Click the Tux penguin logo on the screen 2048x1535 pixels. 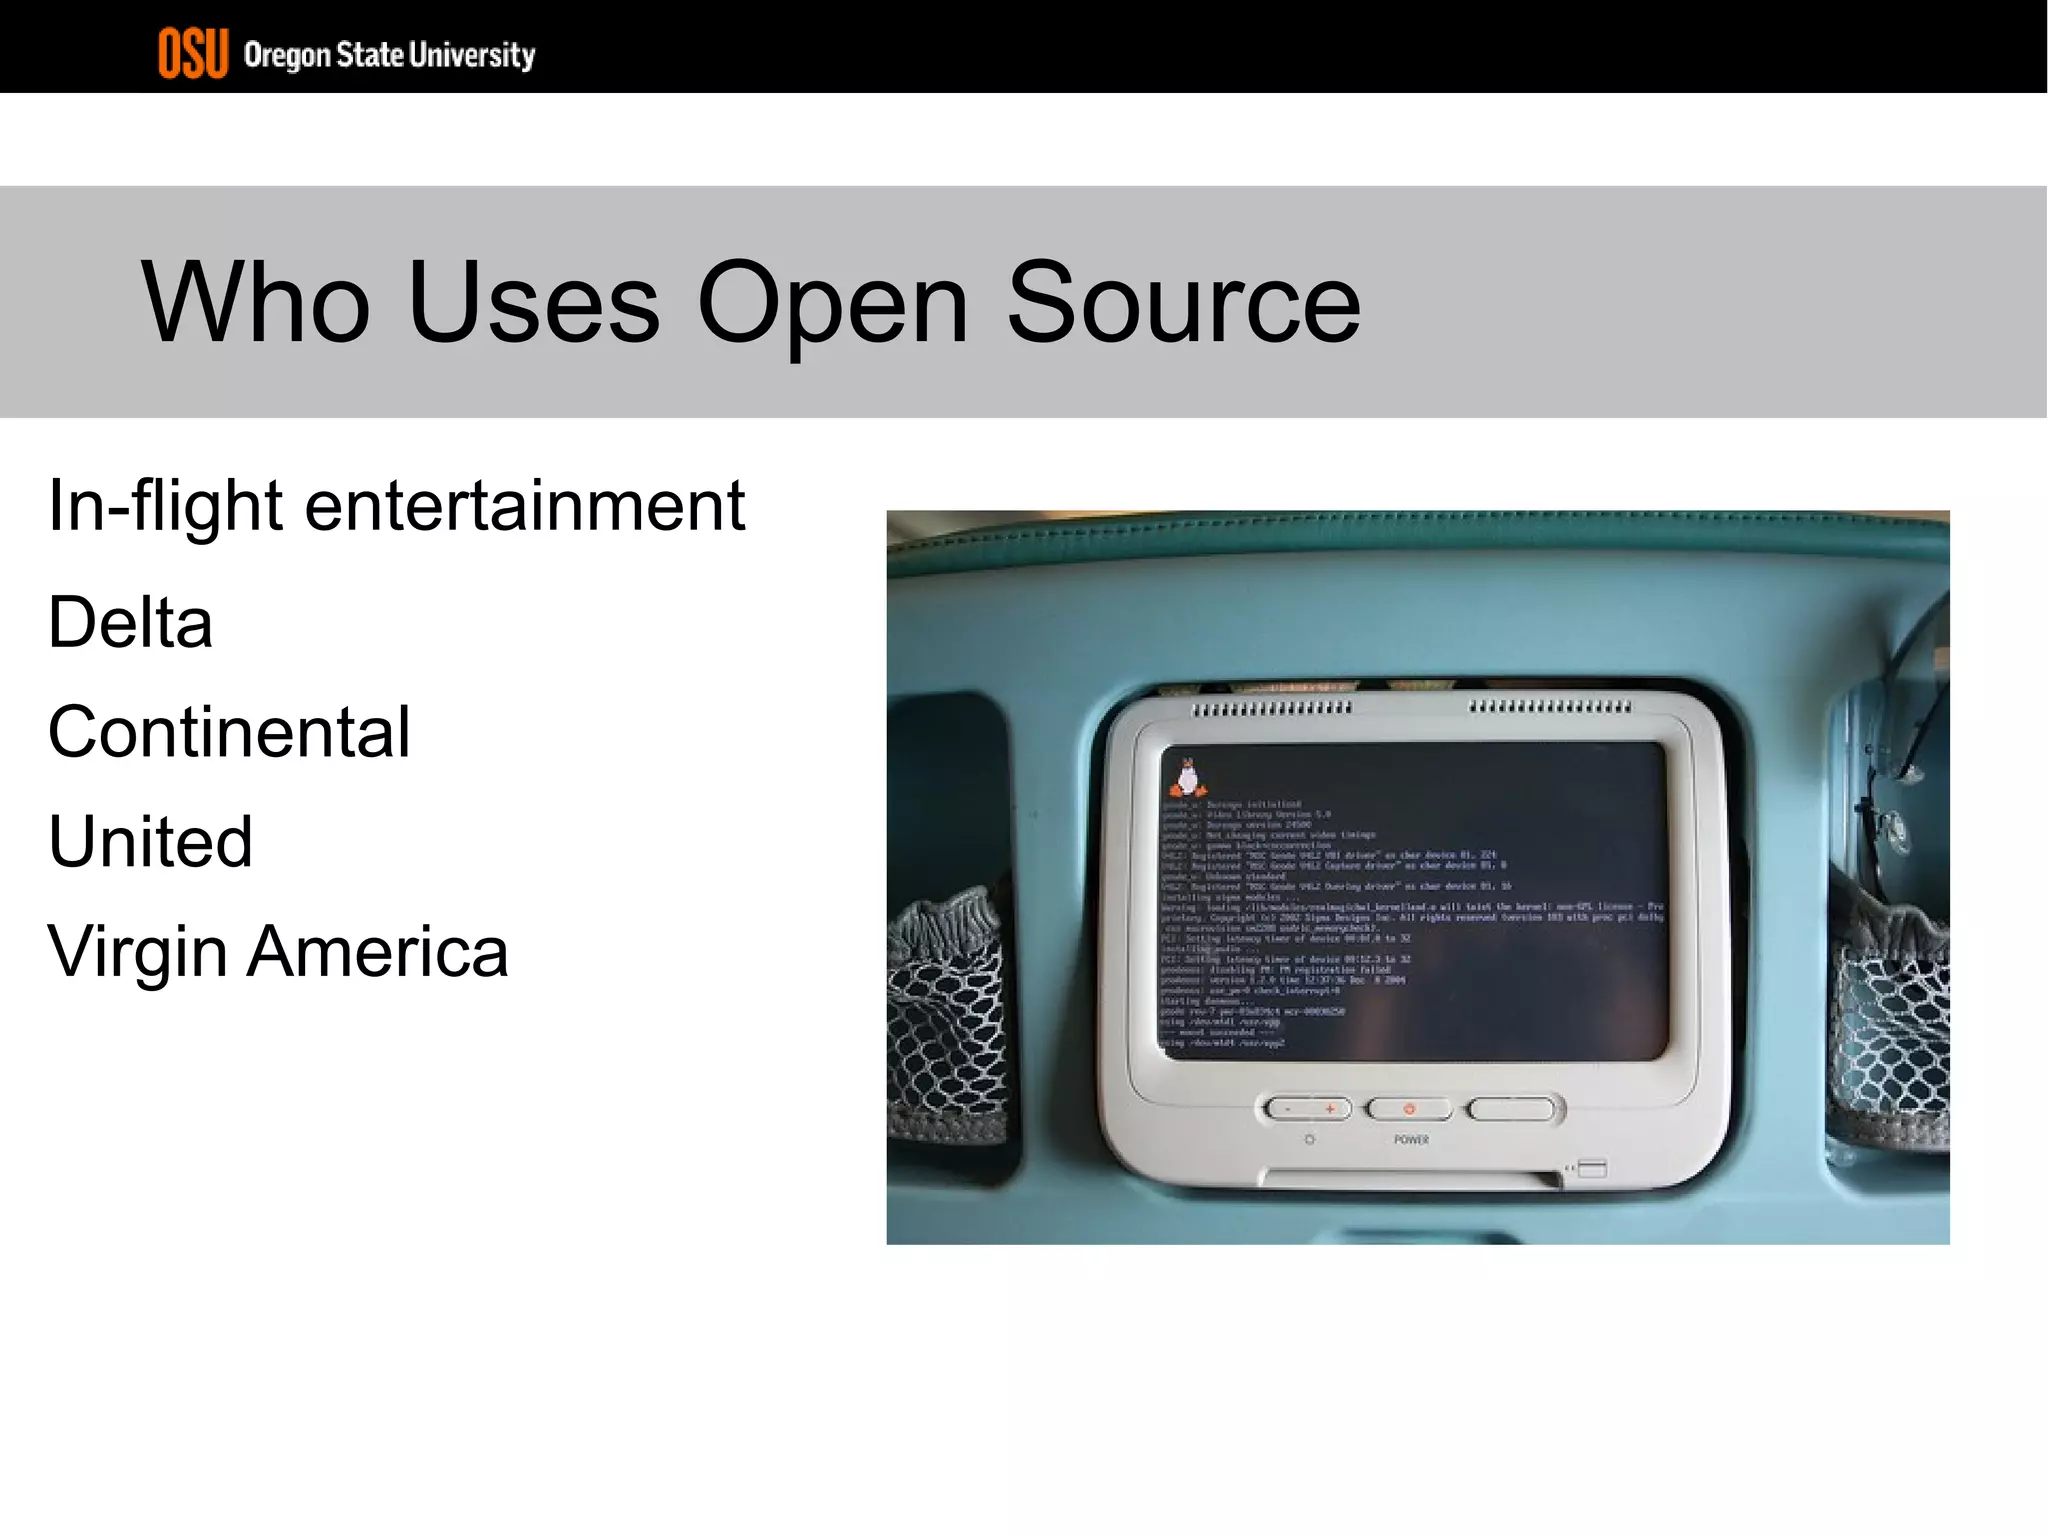(1187, 776)
